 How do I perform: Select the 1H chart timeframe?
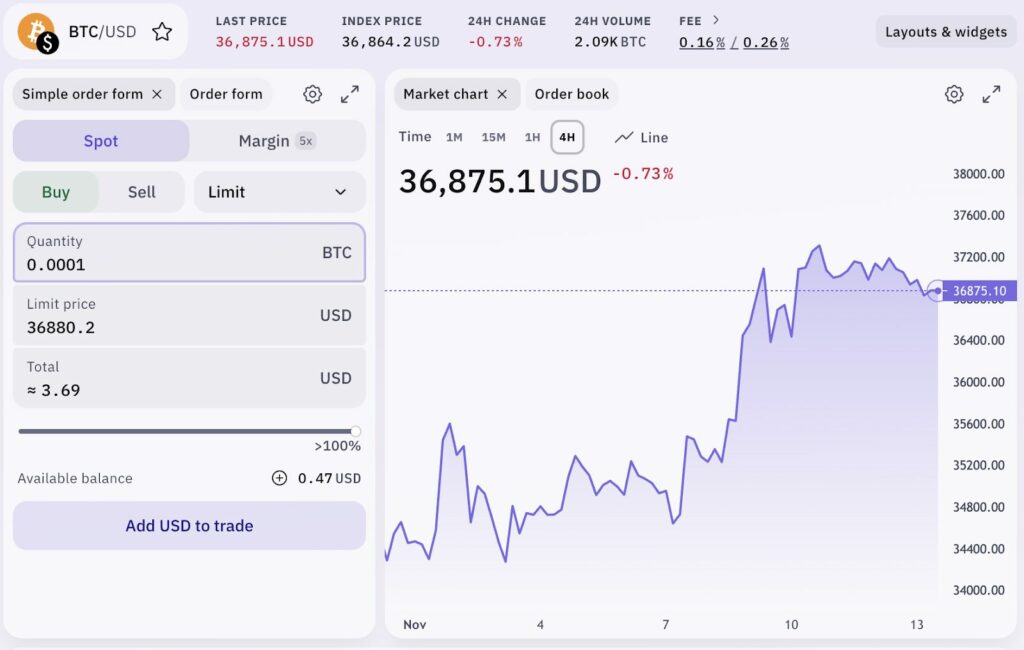[532, 137]
